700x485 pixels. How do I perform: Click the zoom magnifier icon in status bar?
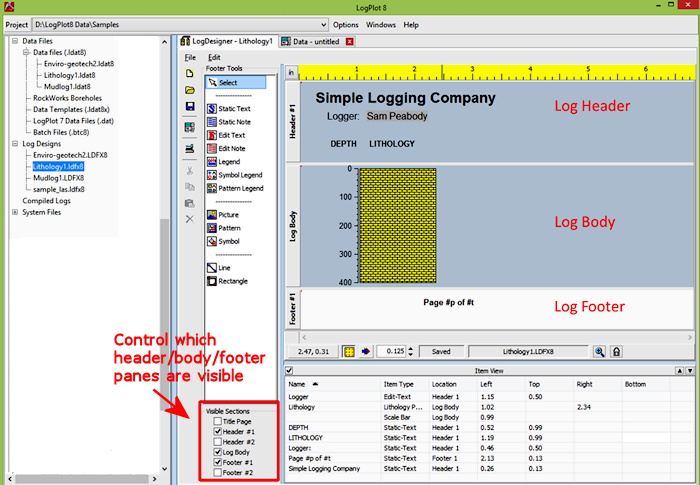(600, 352)
